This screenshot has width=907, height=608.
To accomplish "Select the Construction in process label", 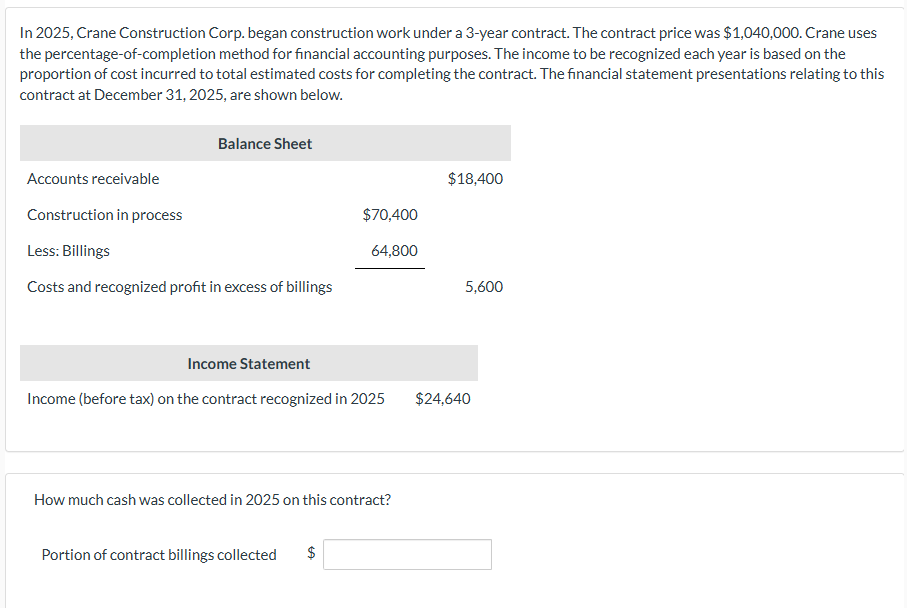I will [x=105, y=215].
